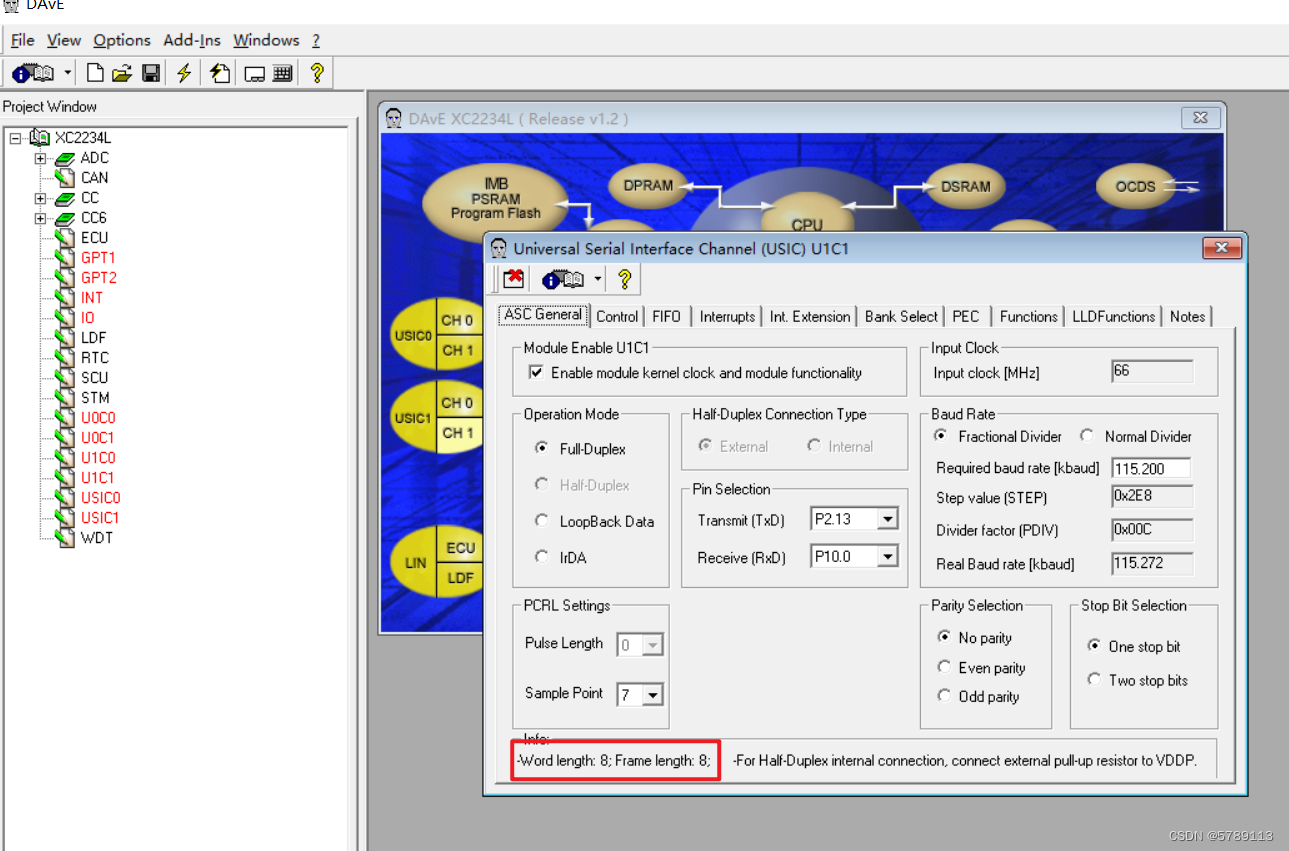Image resolution: width=1289 pixels, height=851 pixels.
Task: Click the red X close-dialog icon in USIC toolbar
Action: (x=513, y=279)
